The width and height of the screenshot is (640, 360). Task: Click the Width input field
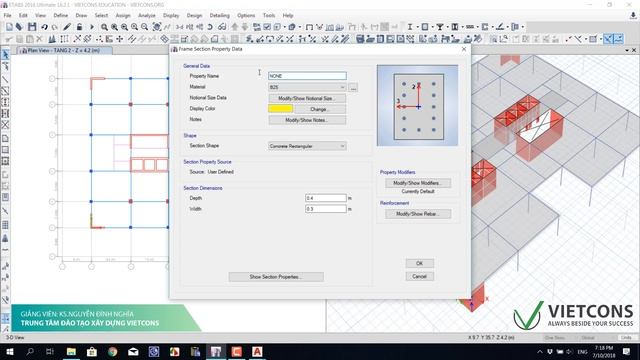pyautogui.click(x=326, y=209)
